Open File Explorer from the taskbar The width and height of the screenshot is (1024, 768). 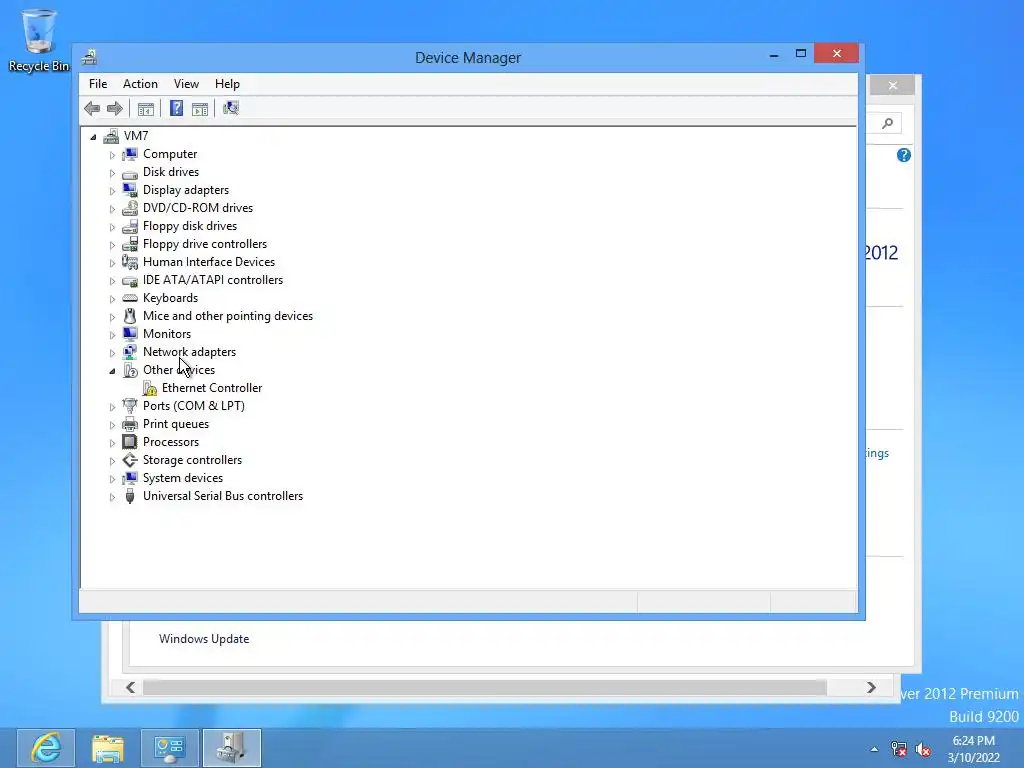pyautogui.click(x=108, y=748)
